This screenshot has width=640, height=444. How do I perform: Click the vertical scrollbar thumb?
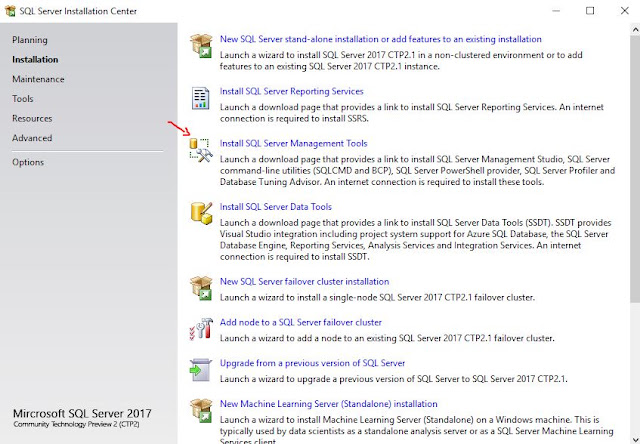[x=635, y=169]
